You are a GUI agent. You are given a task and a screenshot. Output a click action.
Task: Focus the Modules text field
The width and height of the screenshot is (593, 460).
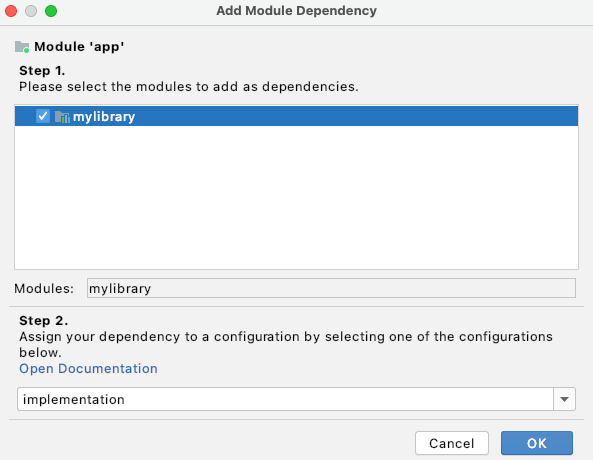pyautogui.click(x=331, y=288)
